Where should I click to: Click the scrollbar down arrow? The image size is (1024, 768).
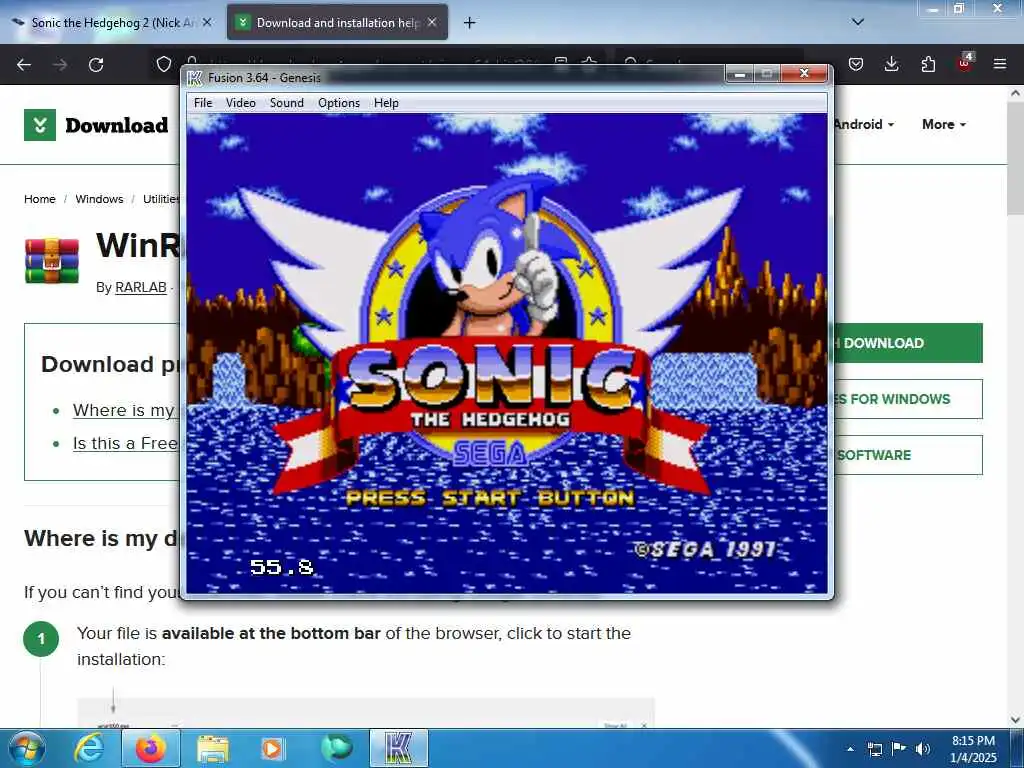coord(1015,720)
